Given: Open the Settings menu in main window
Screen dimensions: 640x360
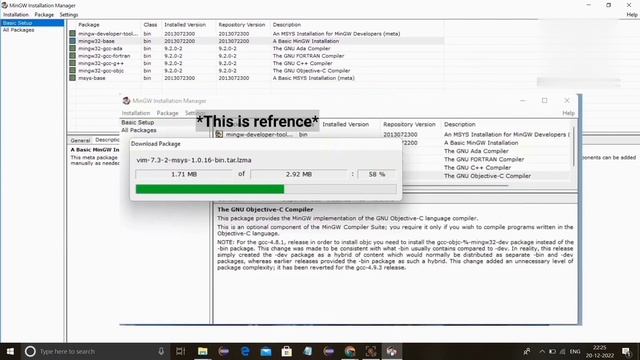Looking at the screenshot, I should [x=69, y=15].
